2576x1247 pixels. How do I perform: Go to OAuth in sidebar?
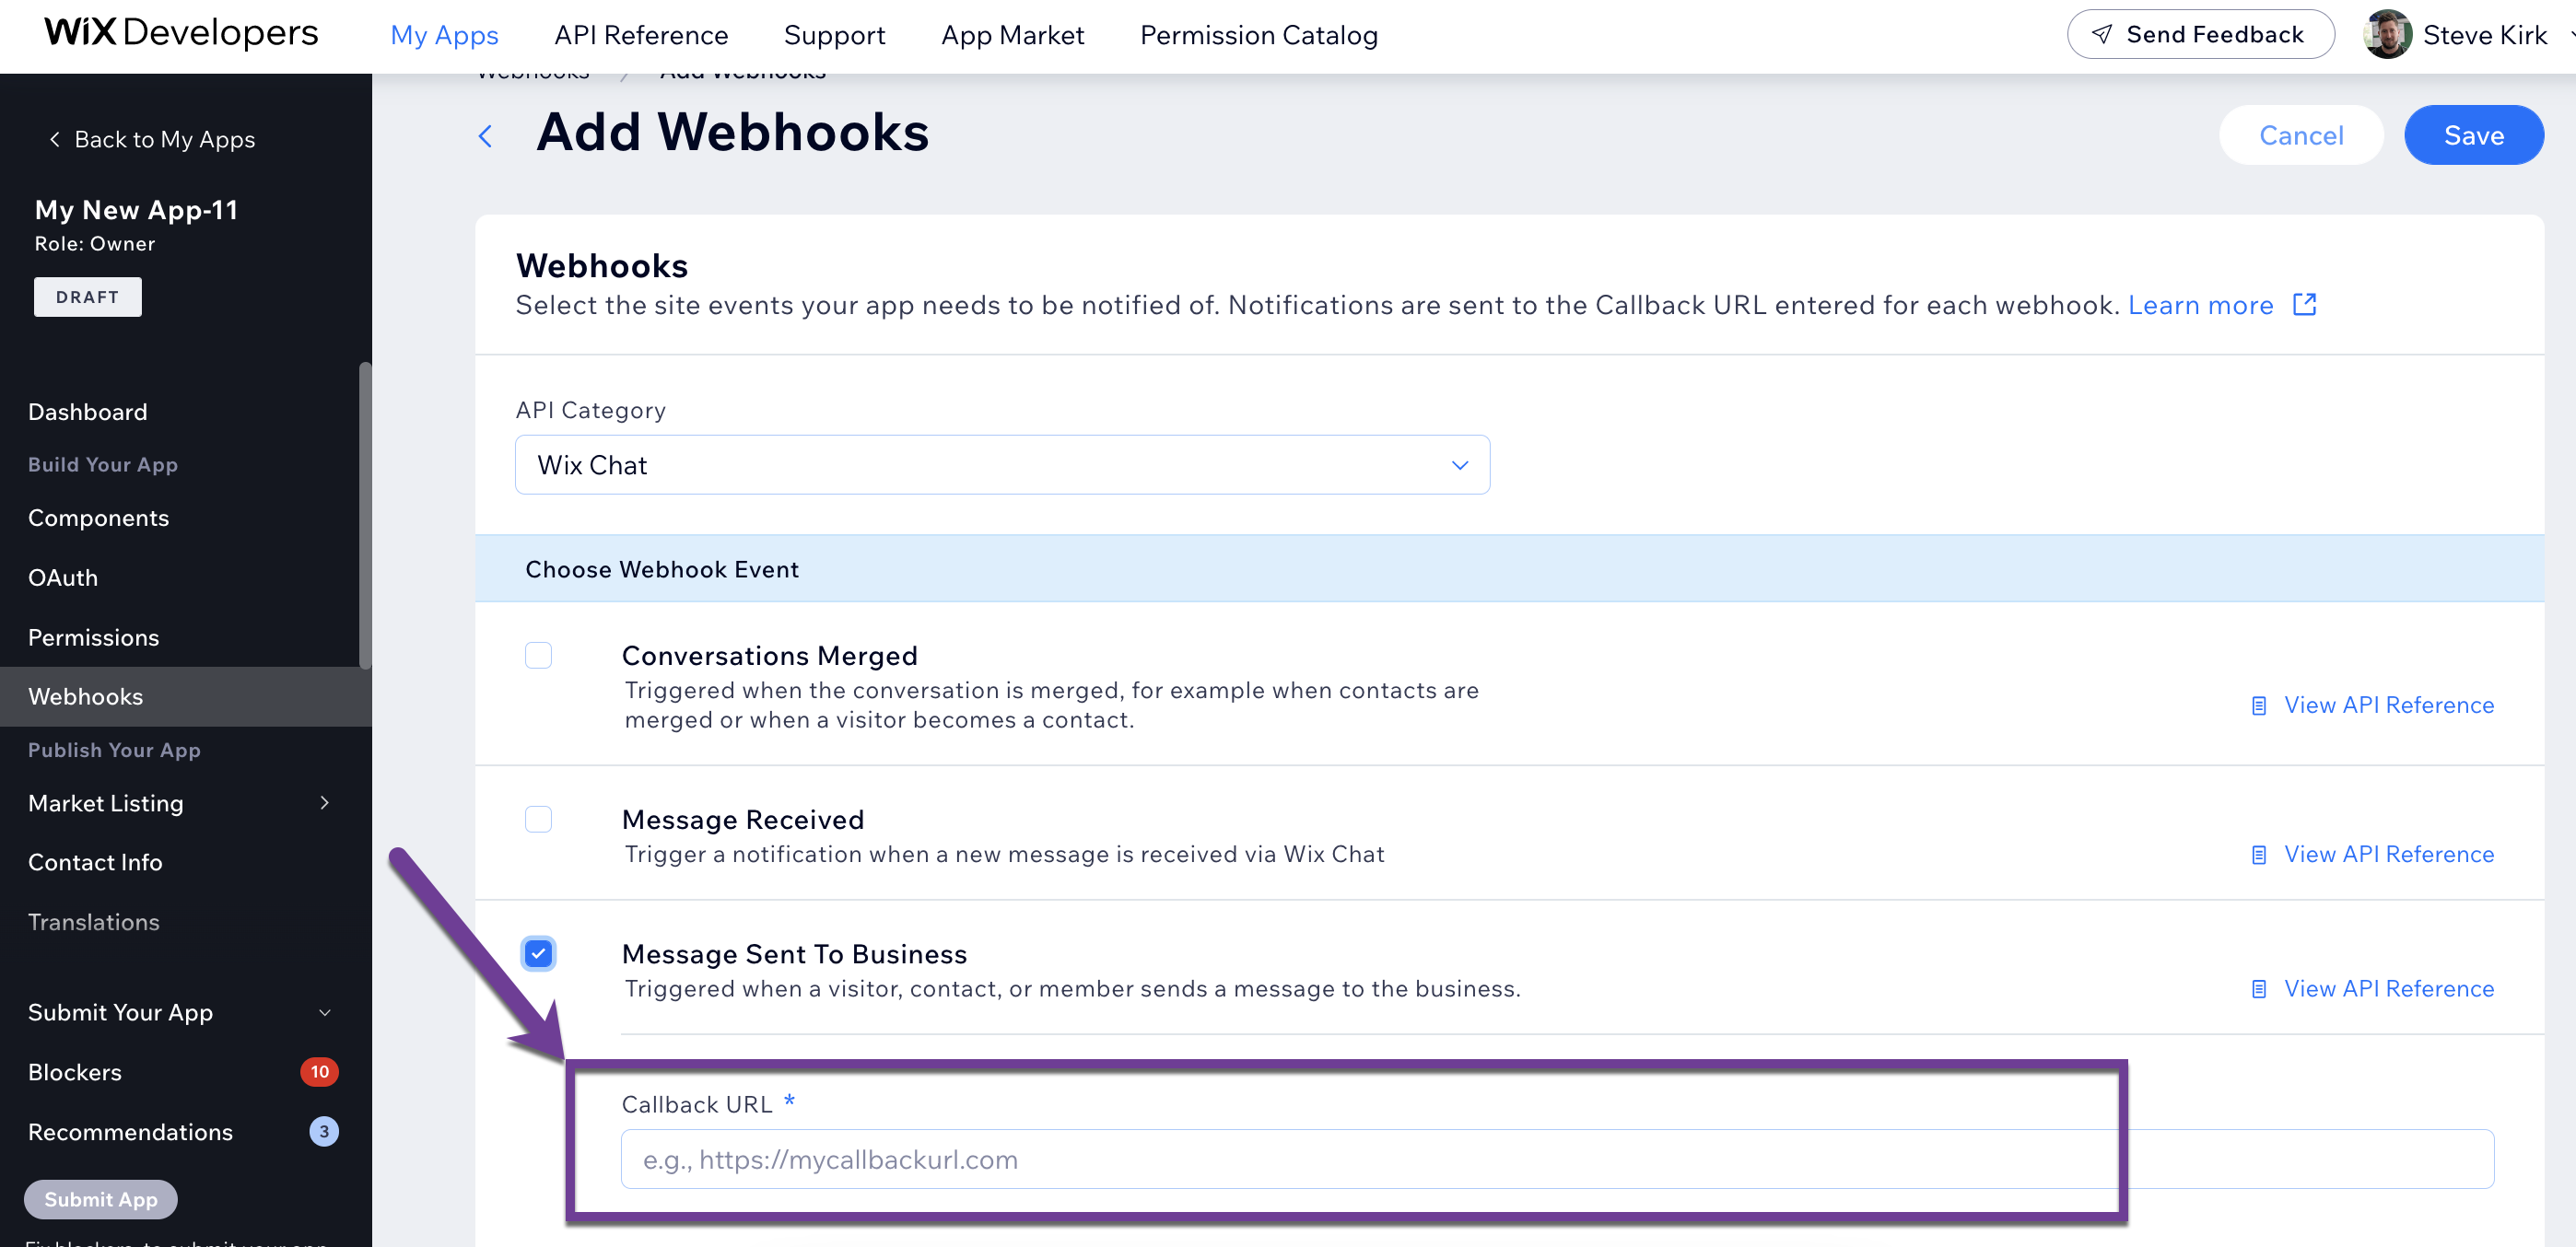pos(63,578)
